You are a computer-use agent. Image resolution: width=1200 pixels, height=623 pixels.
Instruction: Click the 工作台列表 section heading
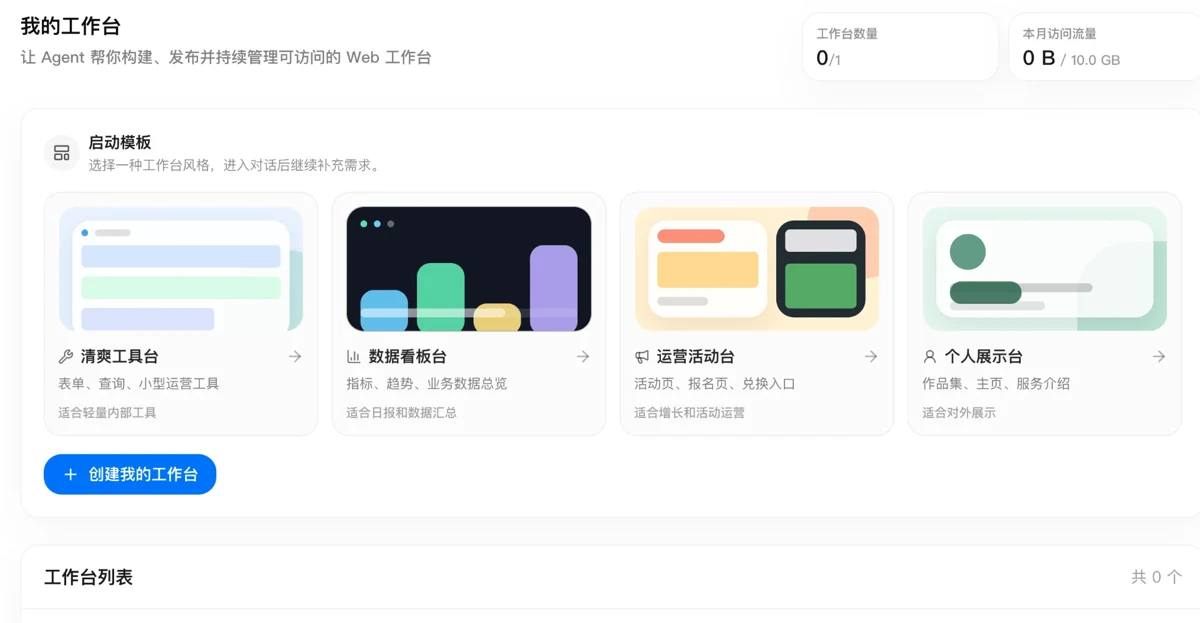88,577
